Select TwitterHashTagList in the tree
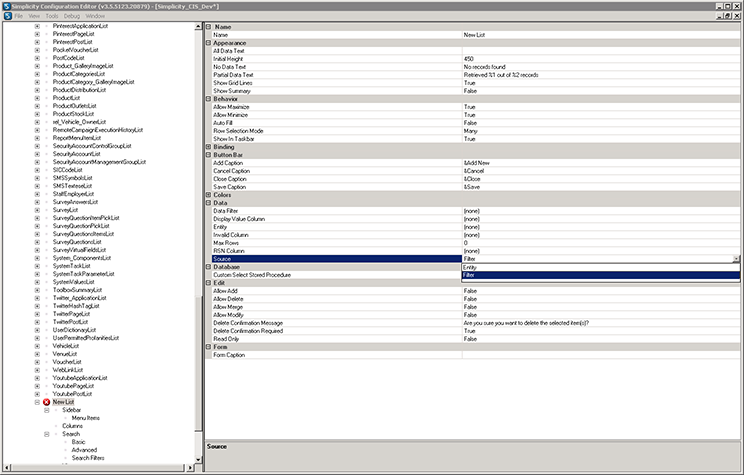744x475 pixels. (76, 306)
